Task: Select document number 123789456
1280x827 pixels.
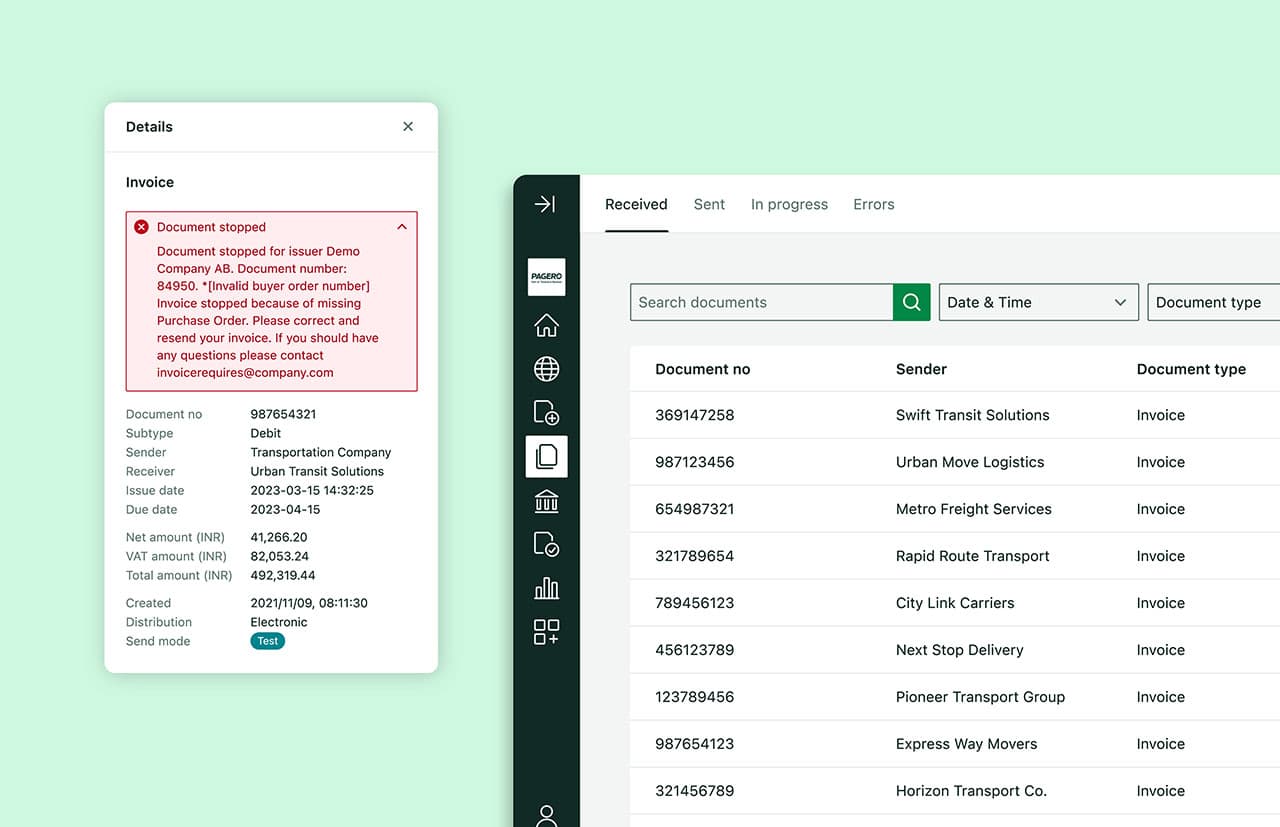Action: (694, 697)
